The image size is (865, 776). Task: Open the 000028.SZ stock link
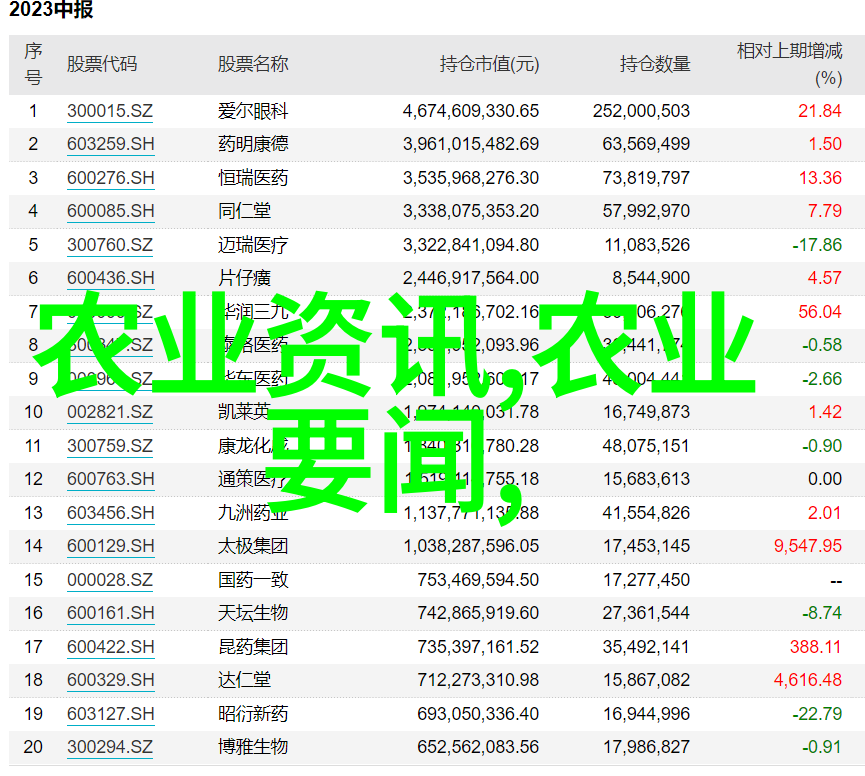110,580
